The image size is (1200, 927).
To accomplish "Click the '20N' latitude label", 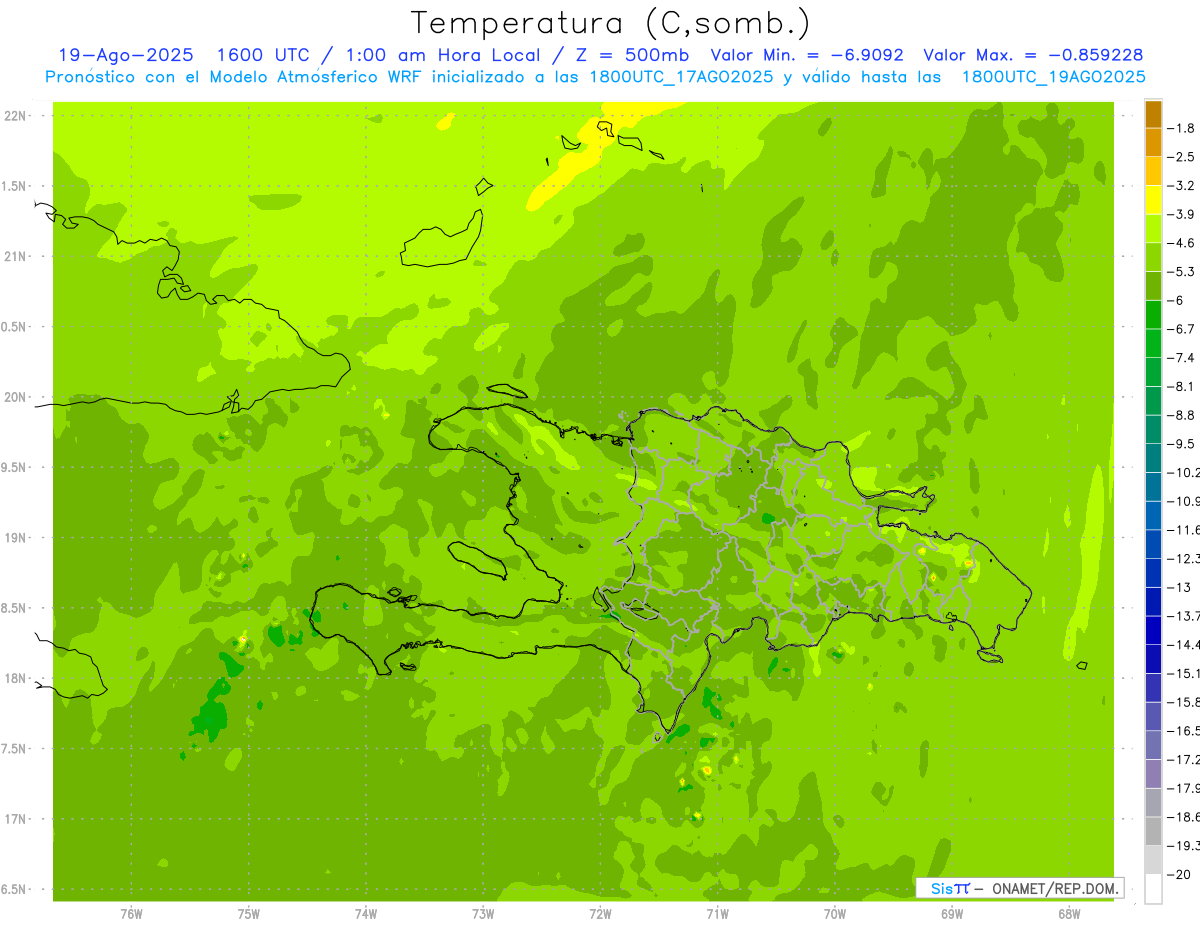I will tap(17, 397).
